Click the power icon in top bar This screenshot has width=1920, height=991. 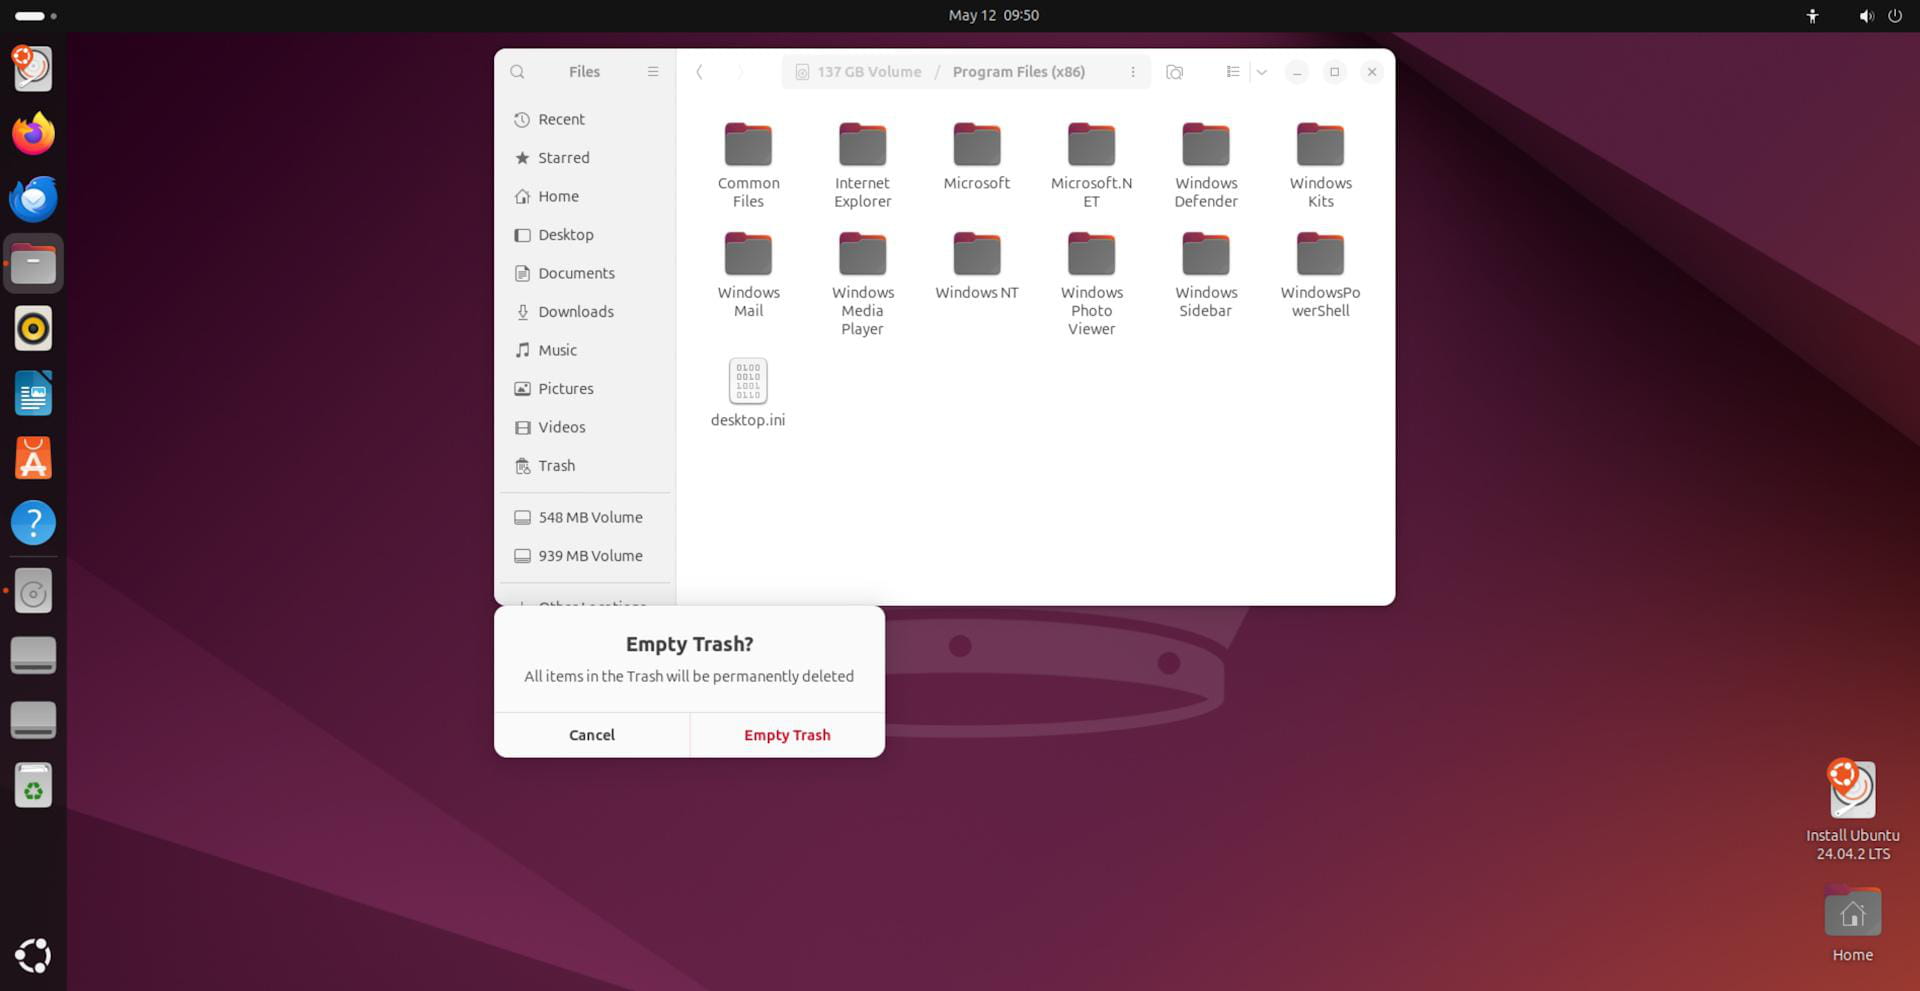point(1895,16)
